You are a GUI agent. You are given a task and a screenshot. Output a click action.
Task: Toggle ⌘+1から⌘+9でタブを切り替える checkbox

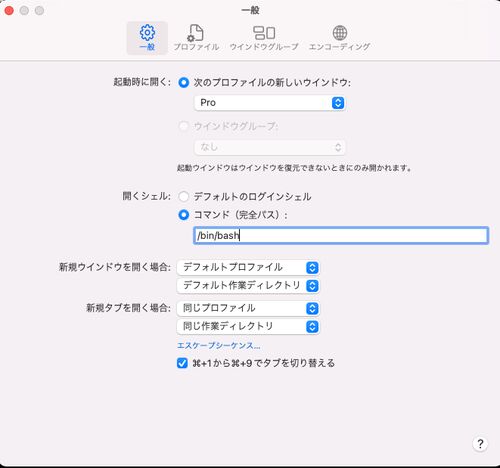[x=182, y=363]
